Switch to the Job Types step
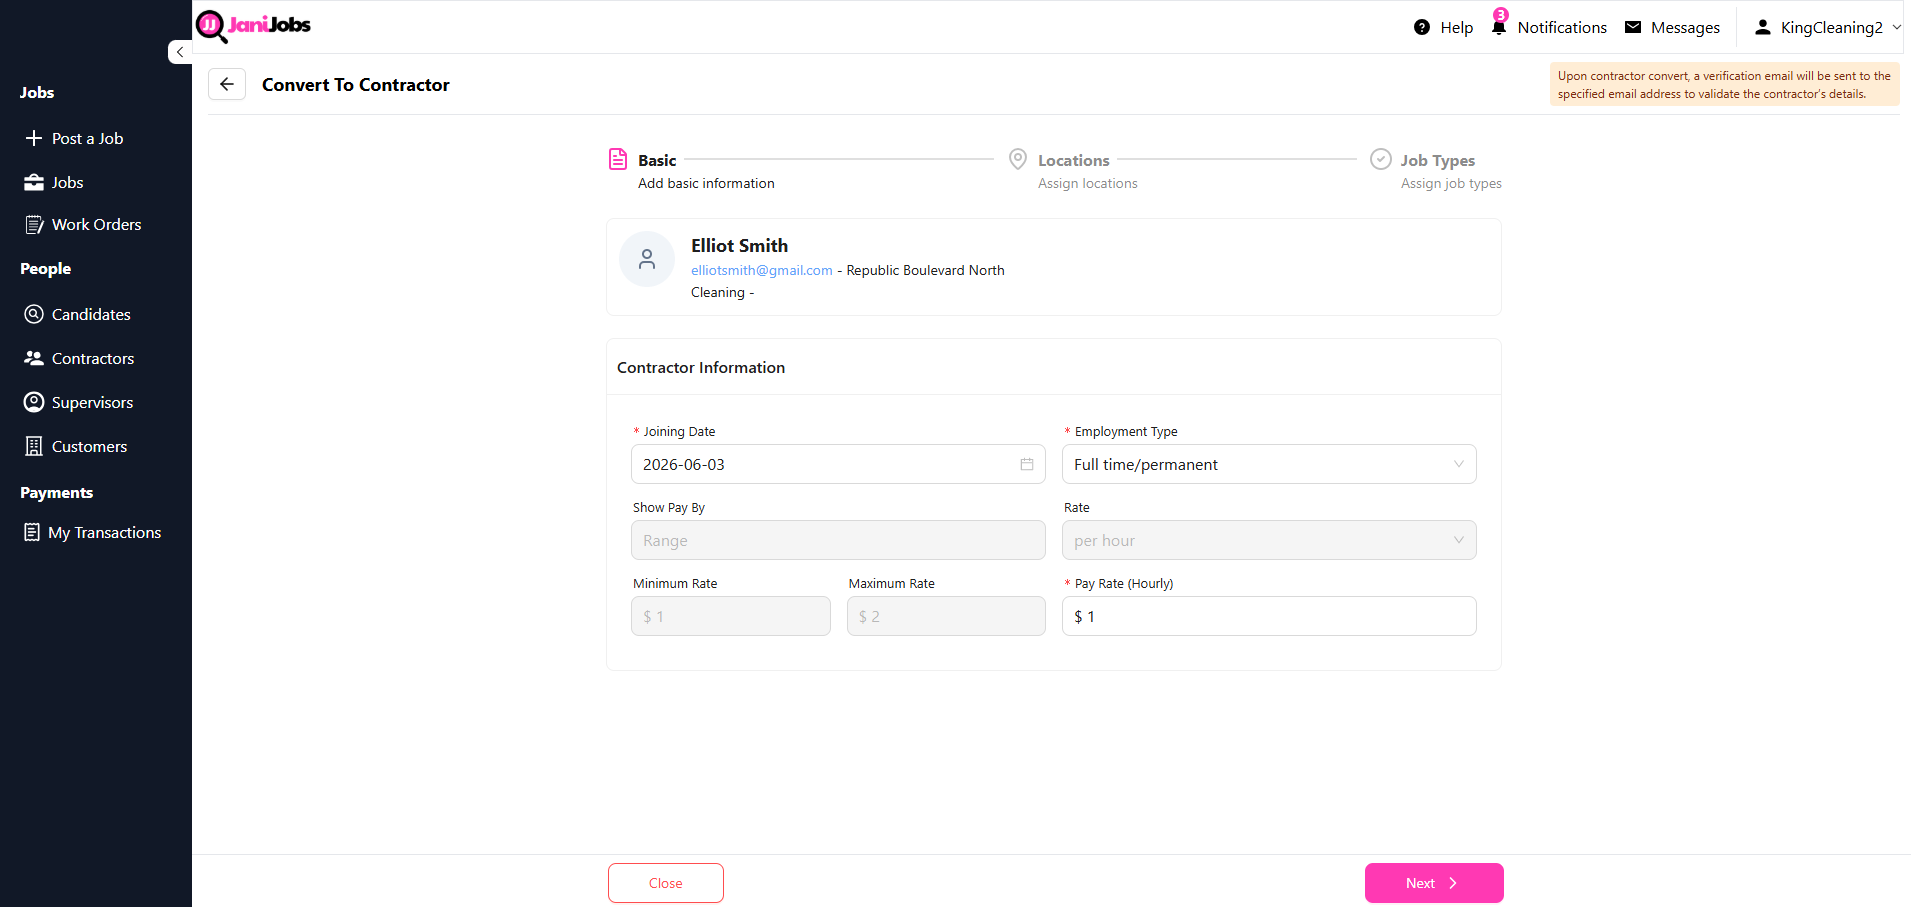 point(1437,160)
